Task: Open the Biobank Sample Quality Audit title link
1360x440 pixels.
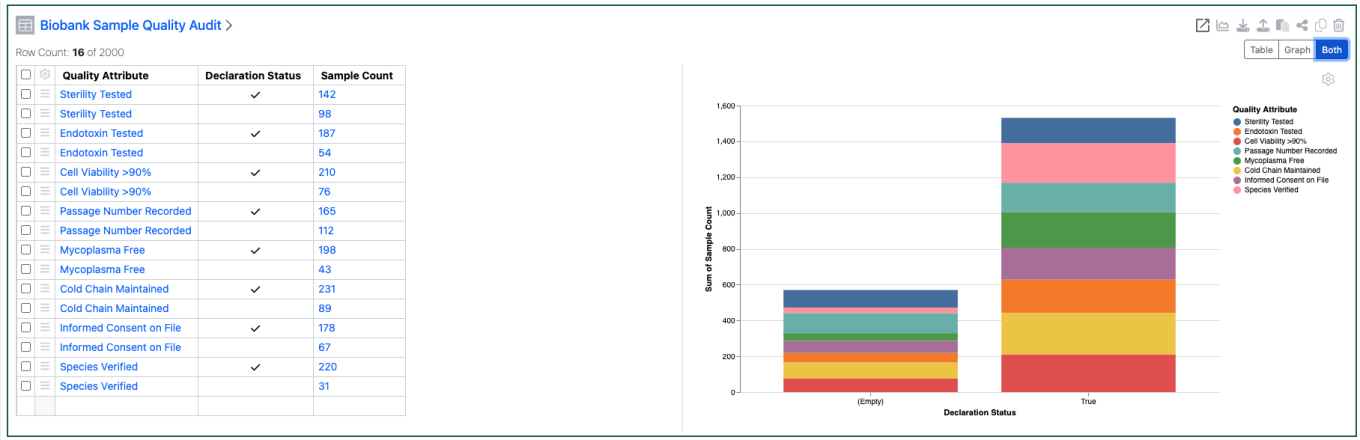Action: click(x=130, y=26)
